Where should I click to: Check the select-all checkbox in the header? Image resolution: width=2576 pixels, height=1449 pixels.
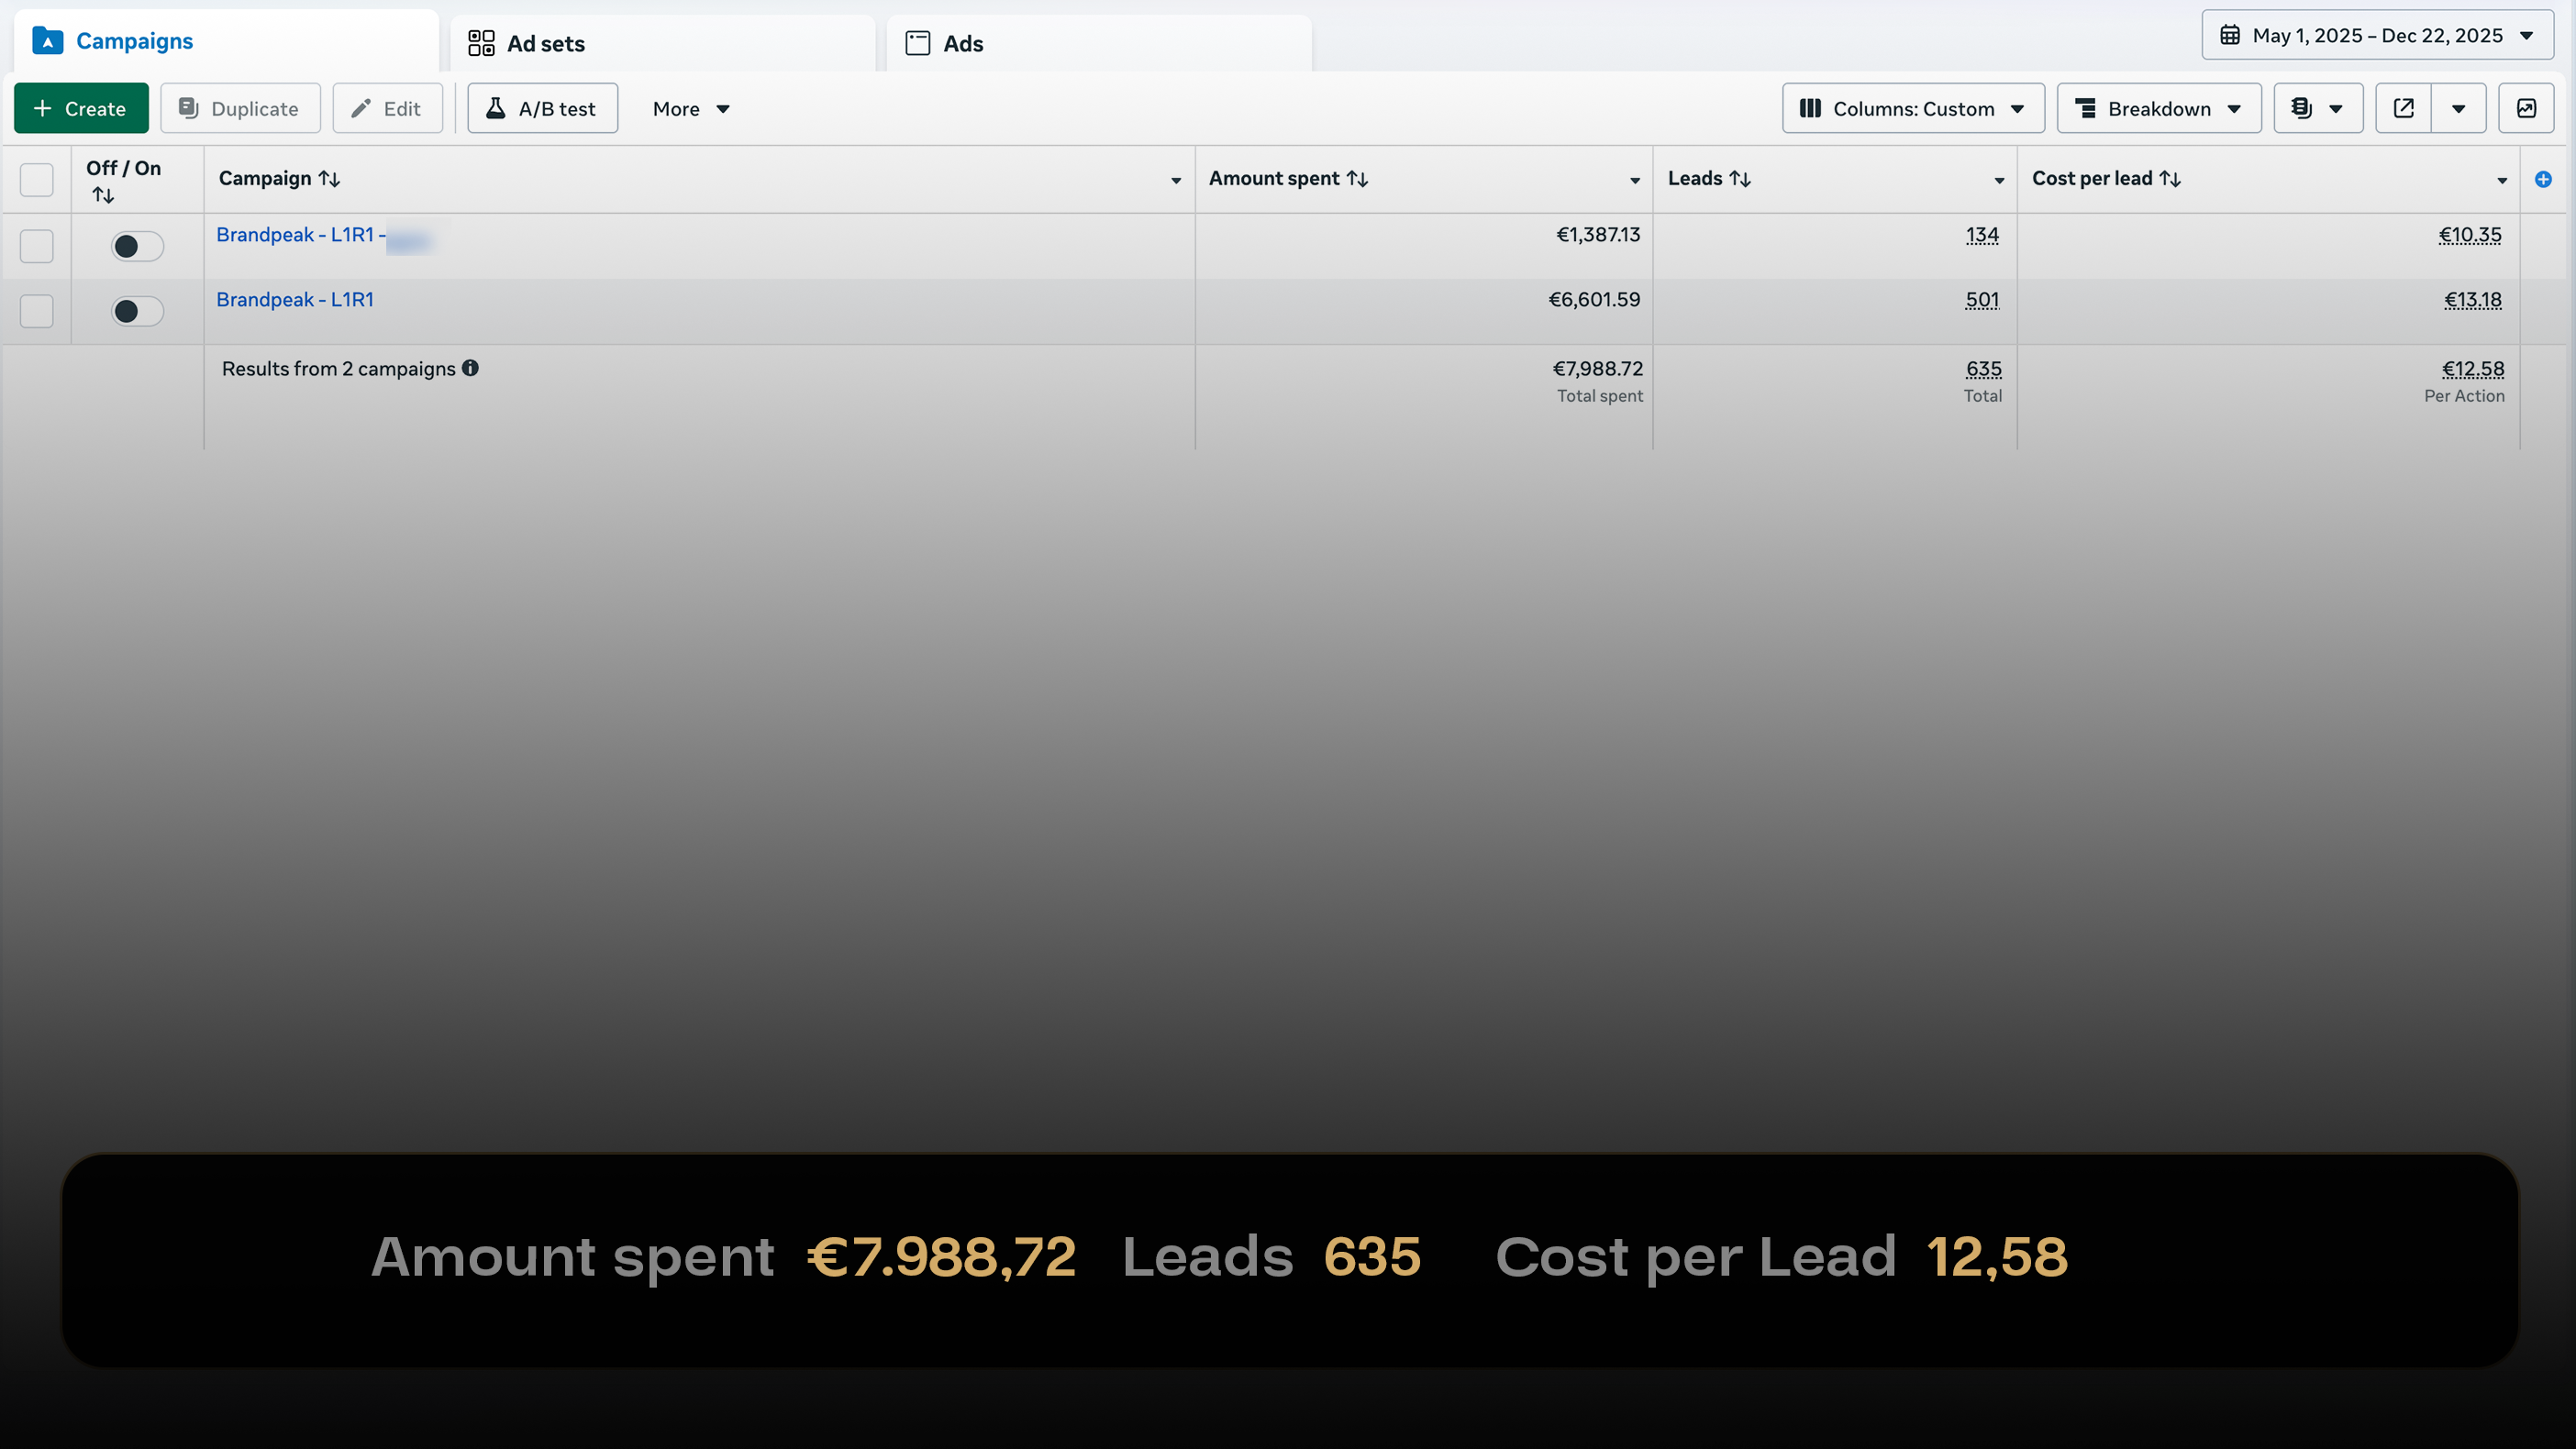(37, 180)
